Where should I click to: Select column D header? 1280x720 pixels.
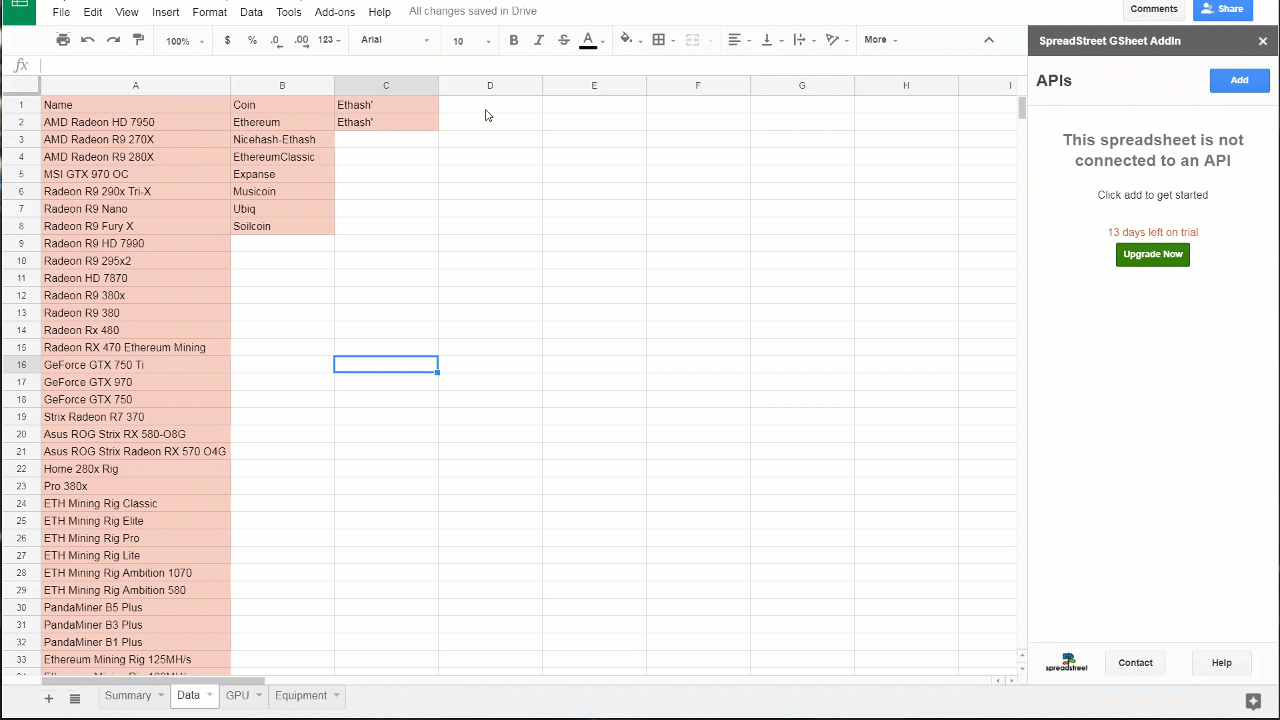tap(490, 86)
